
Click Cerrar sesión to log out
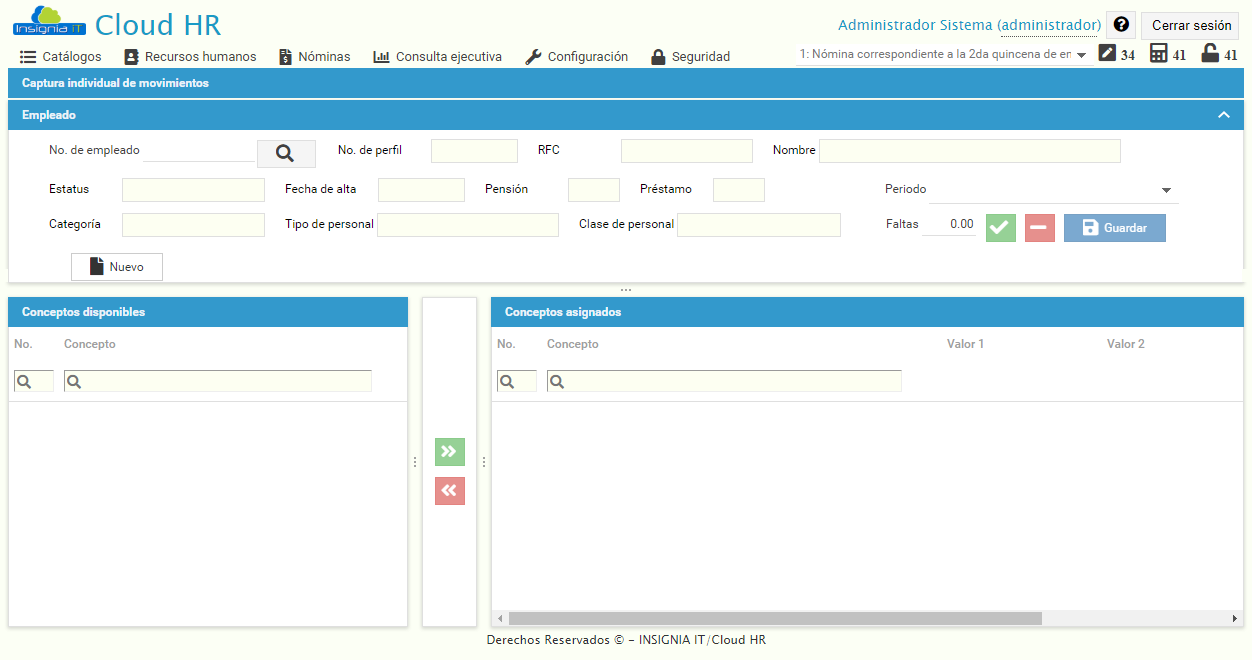point(1189,24)
